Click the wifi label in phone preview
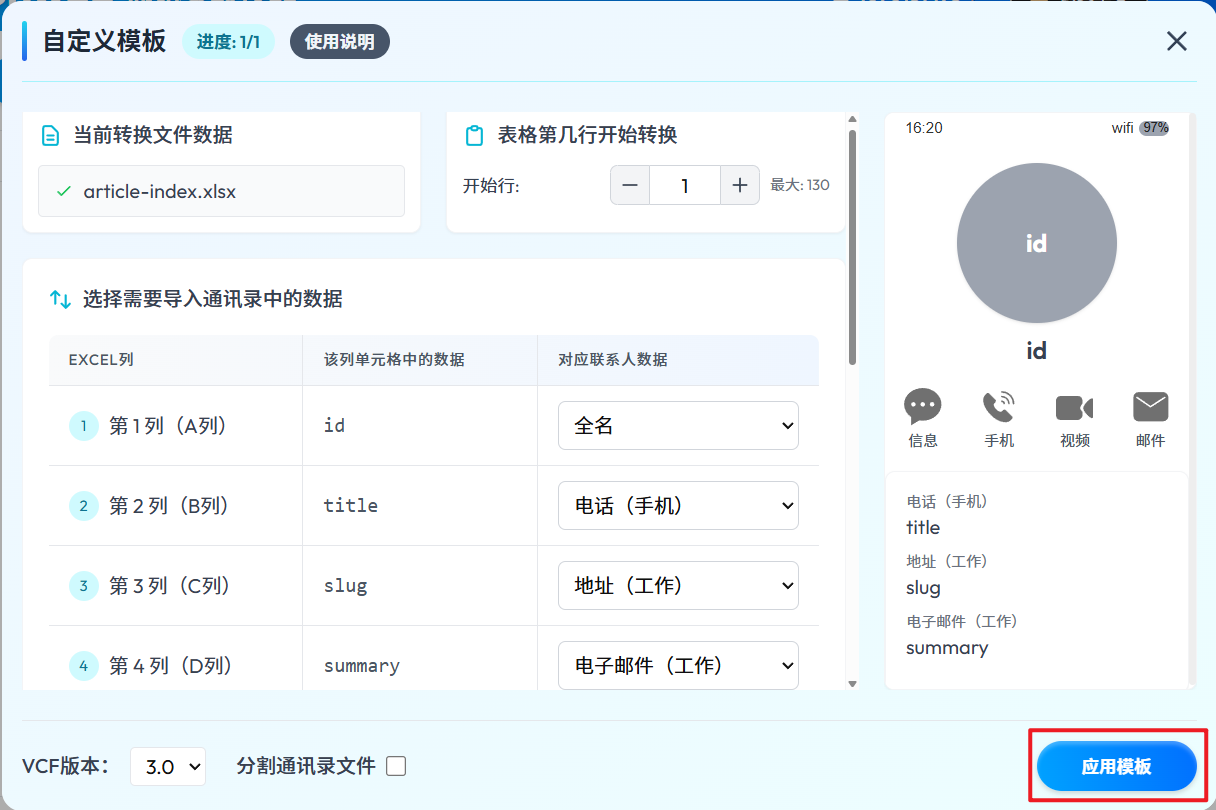This screenshot has height=810, width=1216. 1123,128
